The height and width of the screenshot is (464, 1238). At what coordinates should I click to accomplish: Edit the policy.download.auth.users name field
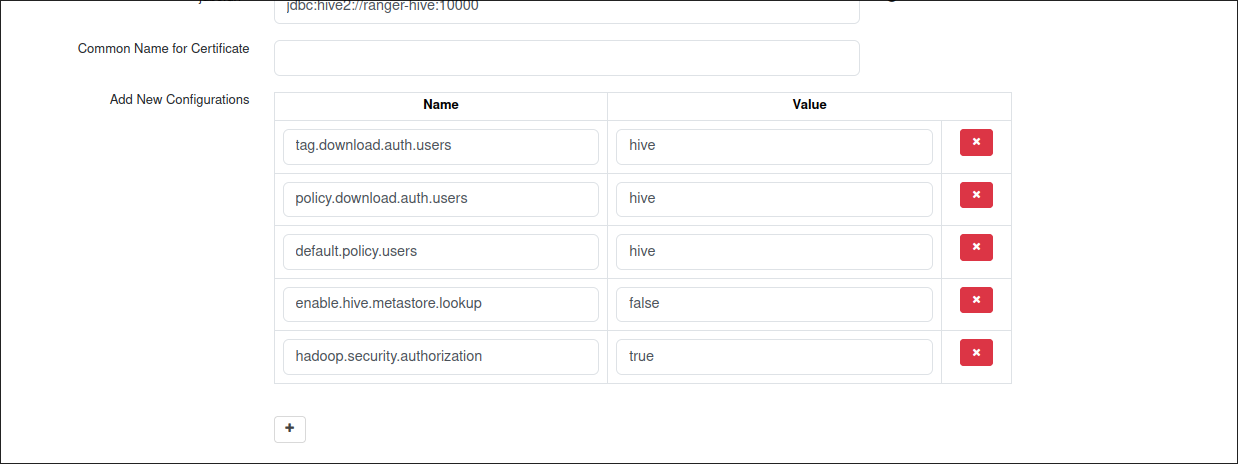pos(441,199)
